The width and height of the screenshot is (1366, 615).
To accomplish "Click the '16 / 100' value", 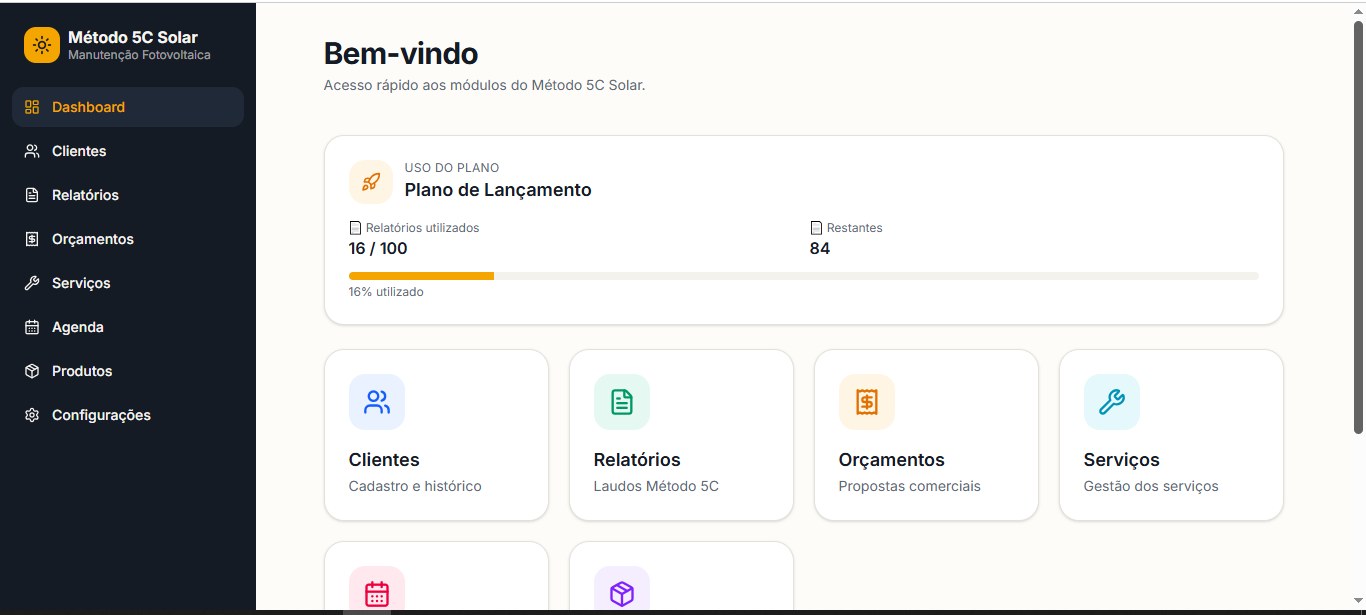I will tap(378, 248).
